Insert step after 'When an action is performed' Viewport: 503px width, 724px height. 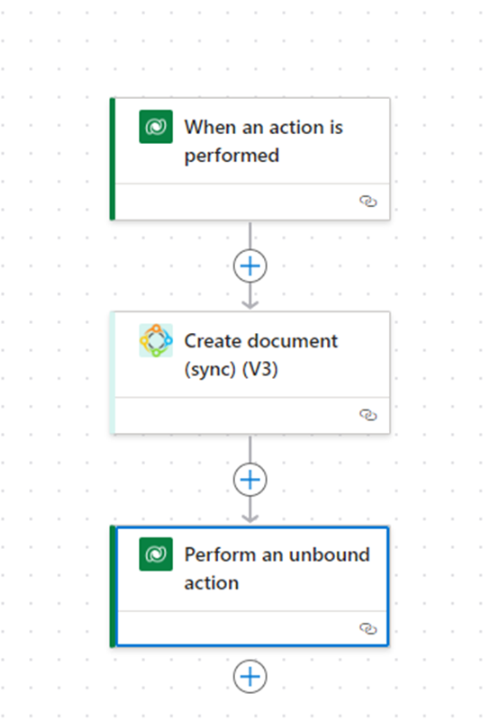(x=250, y=266)
